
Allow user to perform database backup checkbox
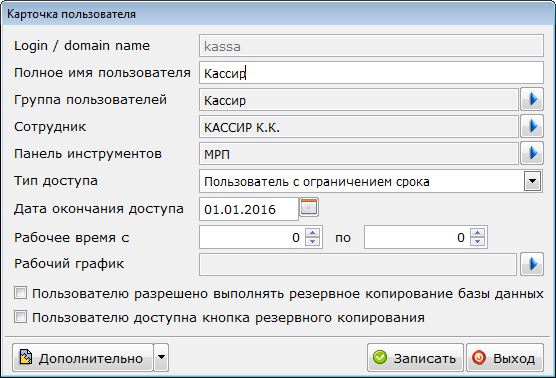coord(20,293)
